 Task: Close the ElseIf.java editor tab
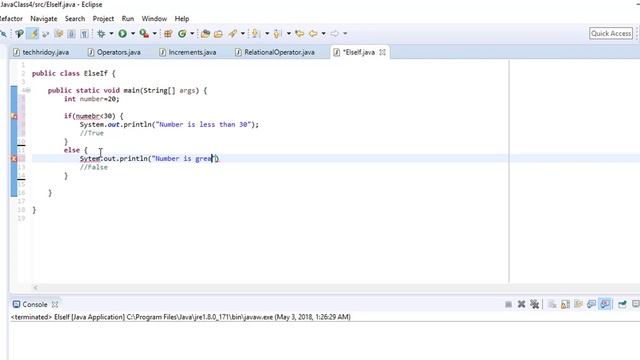(382, 52)
